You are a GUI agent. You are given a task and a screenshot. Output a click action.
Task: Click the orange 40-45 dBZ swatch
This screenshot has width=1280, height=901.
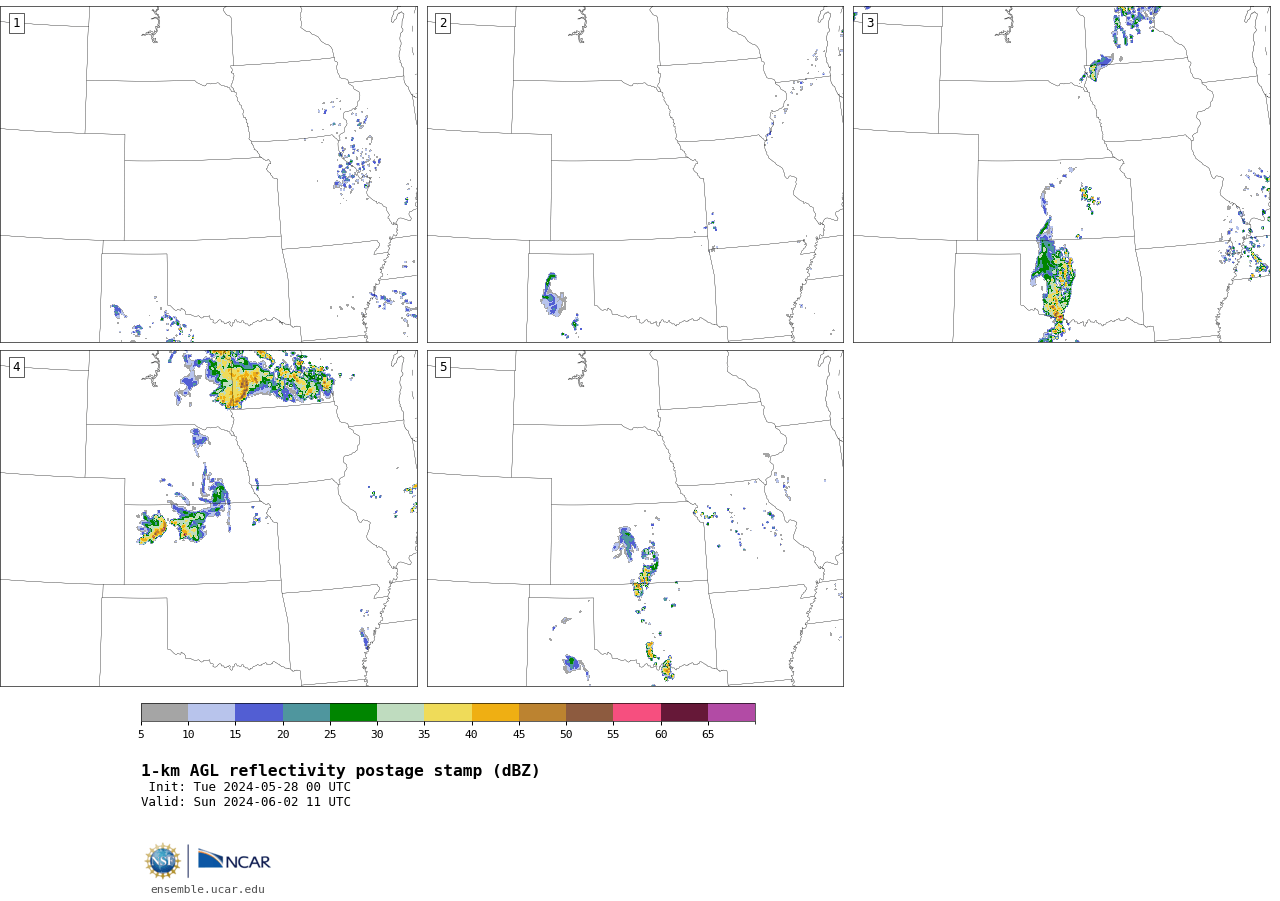495,712
